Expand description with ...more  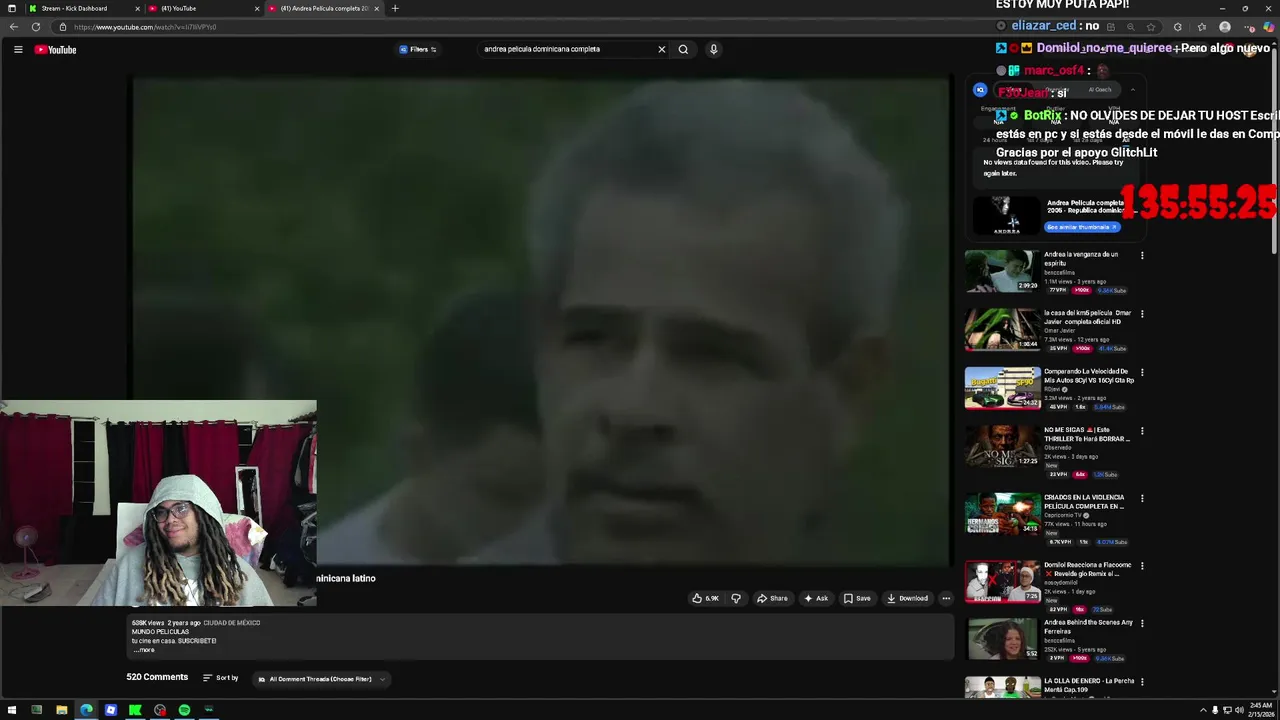point(145,650)
